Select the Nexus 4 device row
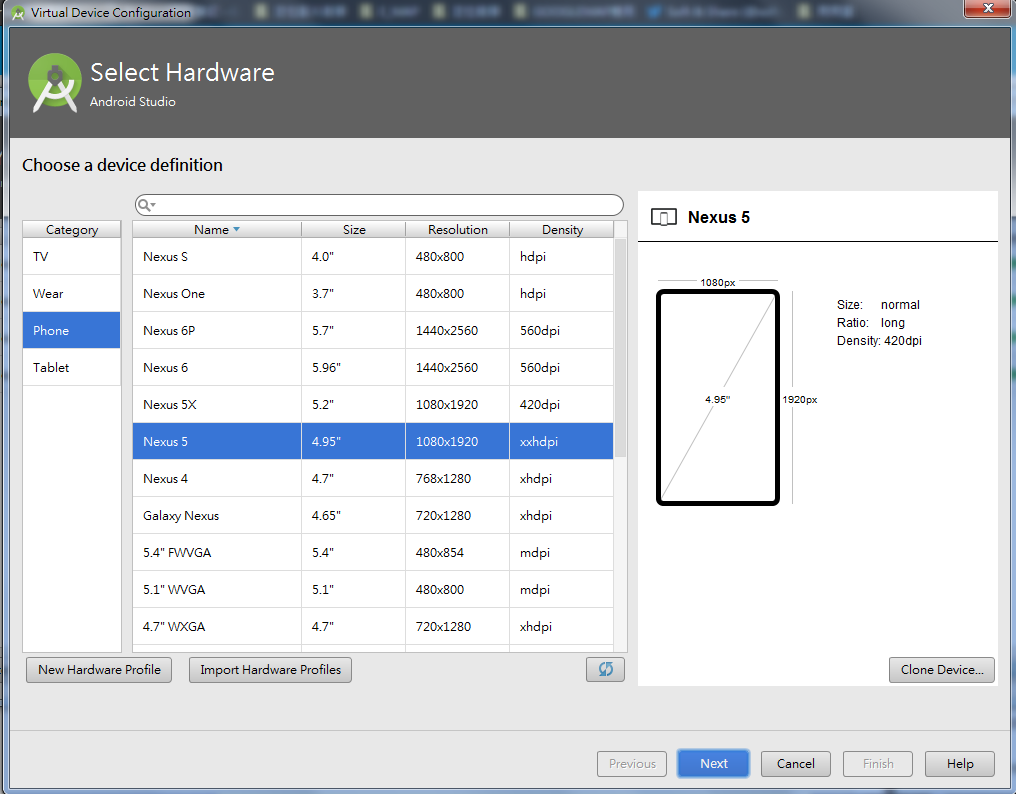The width and height of the screenshot is (1016, 794). [373, 478]
